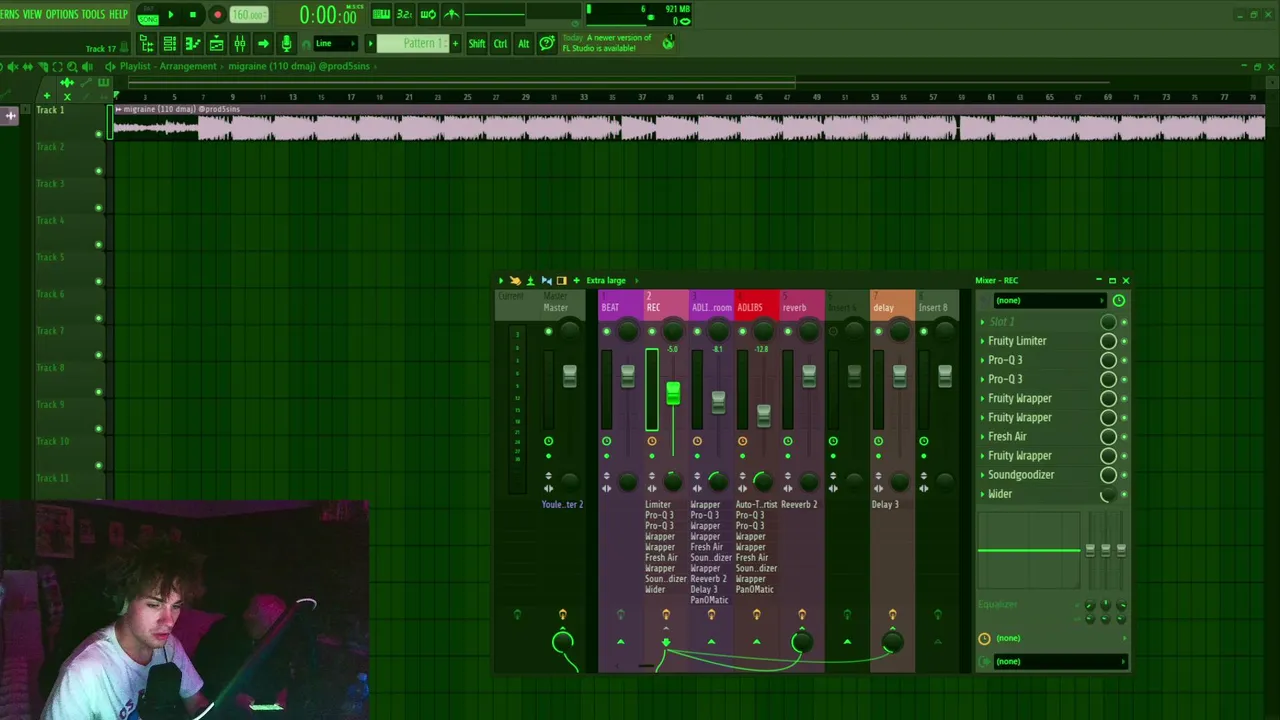Click the REC track volume fader
1280x720 pixels.
coord(673,393)
